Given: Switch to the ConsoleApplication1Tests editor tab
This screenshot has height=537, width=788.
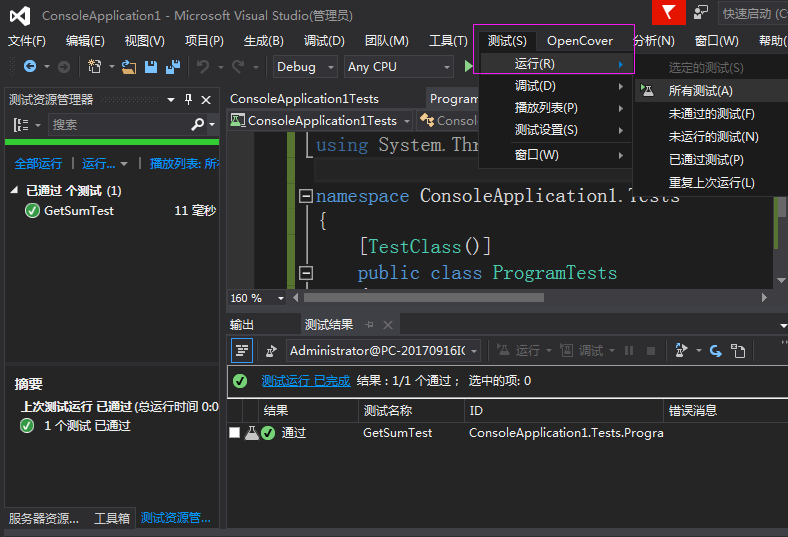Looking at the screenshot, I should coord(304,99).
